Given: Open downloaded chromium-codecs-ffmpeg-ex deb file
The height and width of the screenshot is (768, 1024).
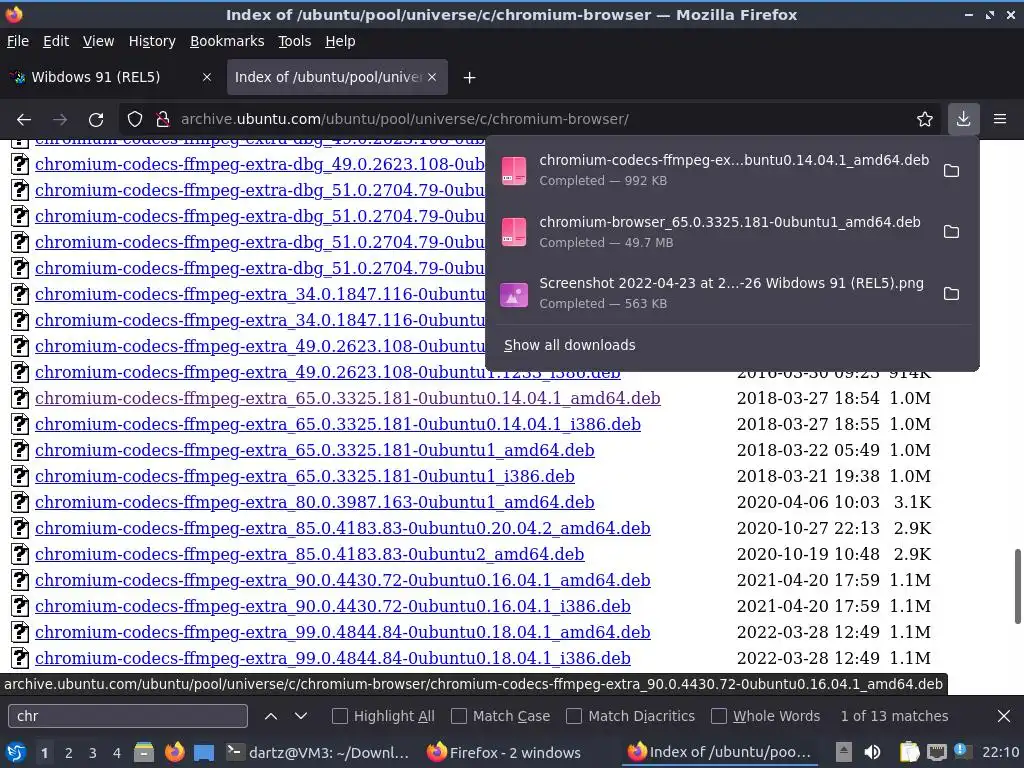Looking at the screenshot, I should (715, 170).
